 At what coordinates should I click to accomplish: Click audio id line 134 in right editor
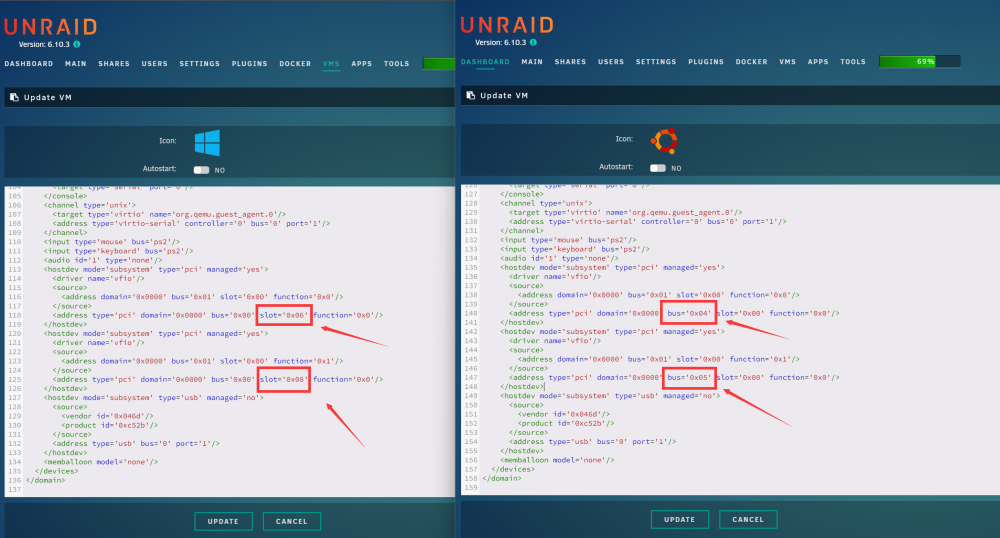(x=559, y=258)
